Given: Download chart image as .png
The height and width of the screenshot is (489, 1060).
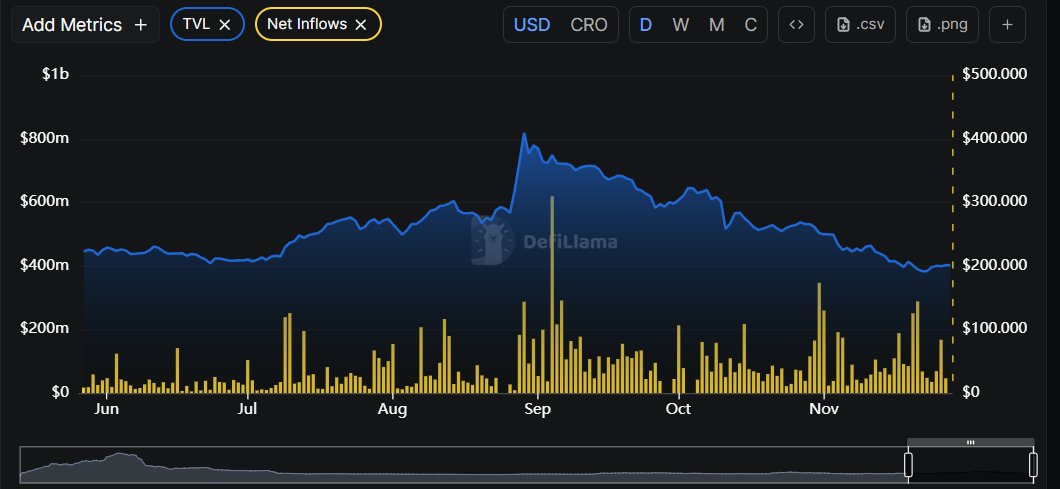Looking at the screenshot, I should coord(942,25).
